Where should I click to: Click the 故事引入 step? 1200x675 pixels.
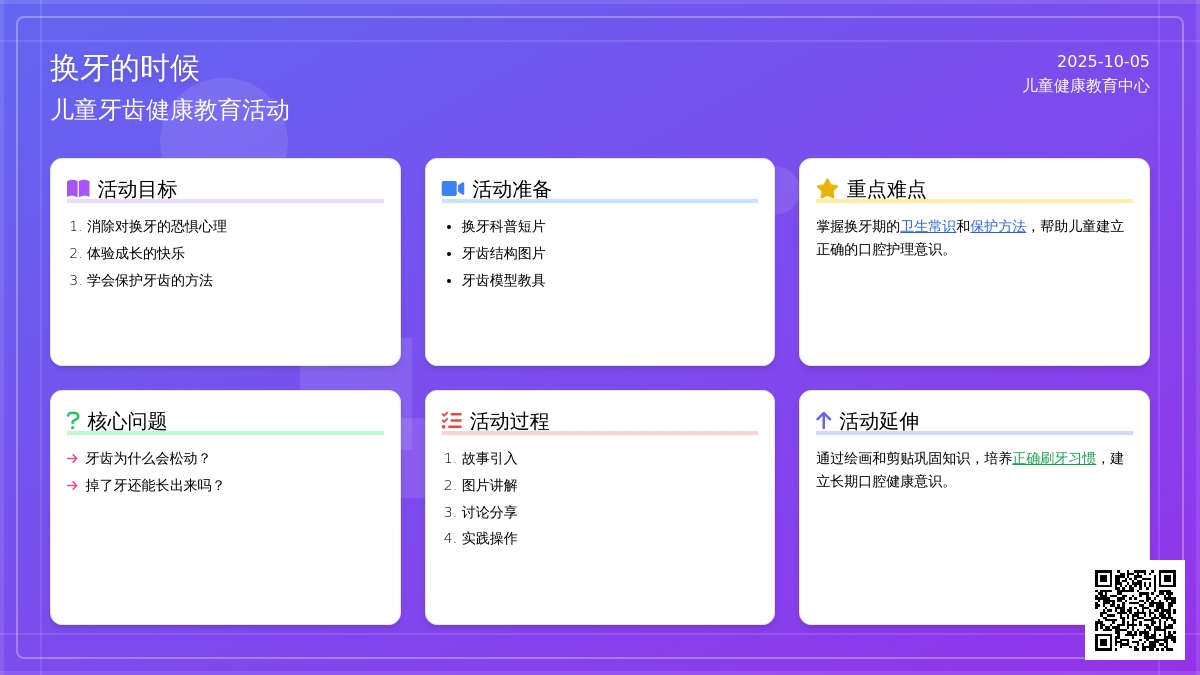tap(489, 459)
